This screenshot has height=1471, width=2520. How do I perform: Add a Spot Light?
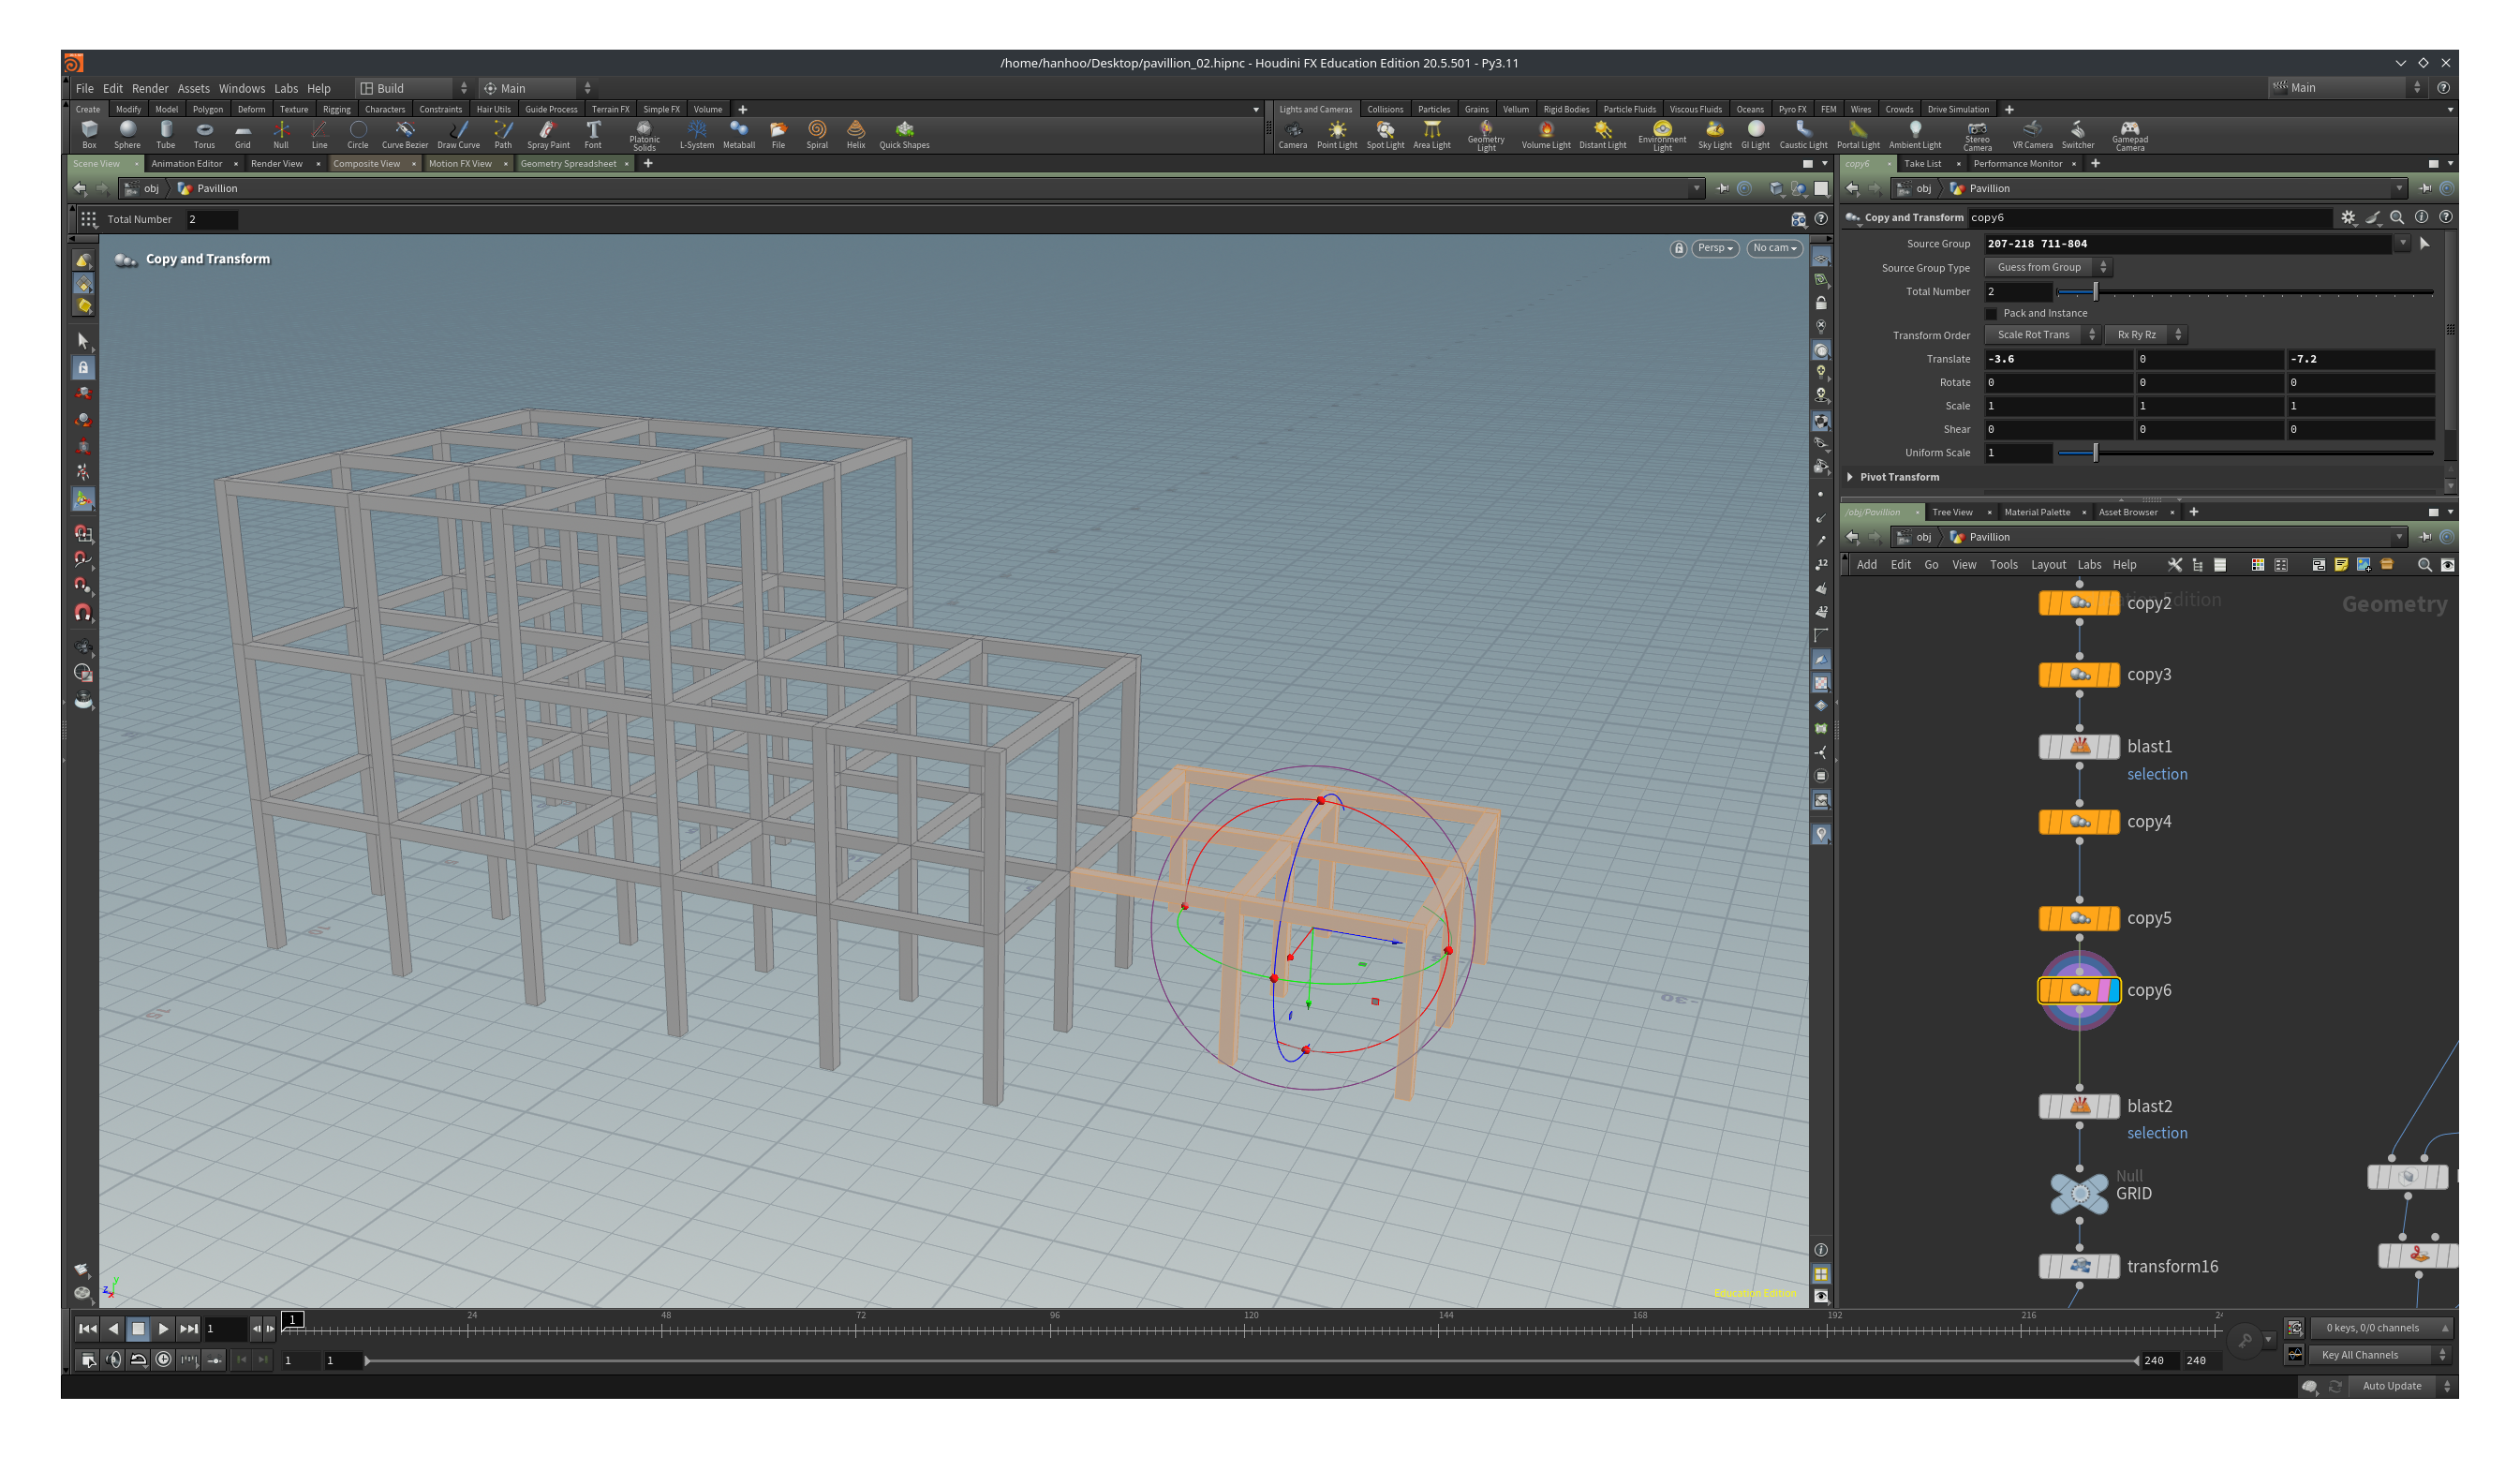(x=1385, y=135)
